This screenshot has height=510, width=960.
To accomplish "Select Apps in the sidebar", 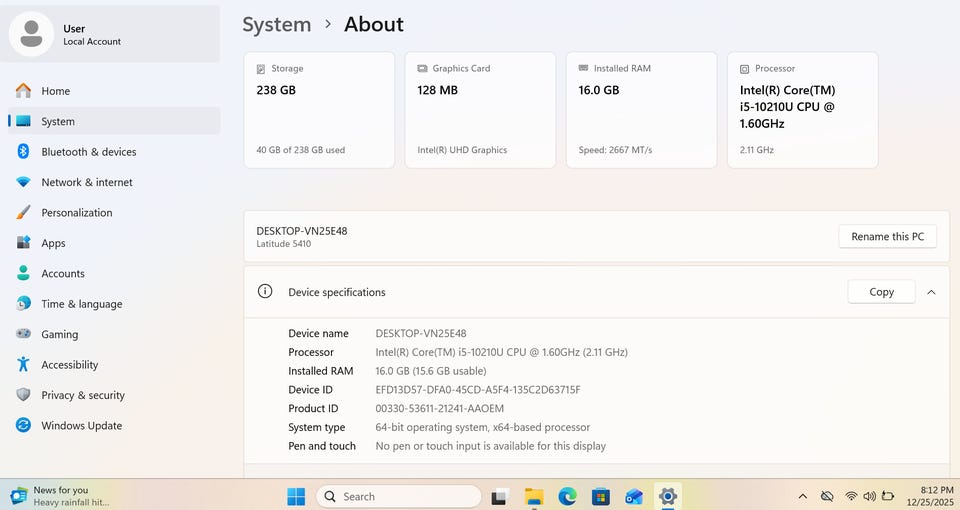I will 53,243.
